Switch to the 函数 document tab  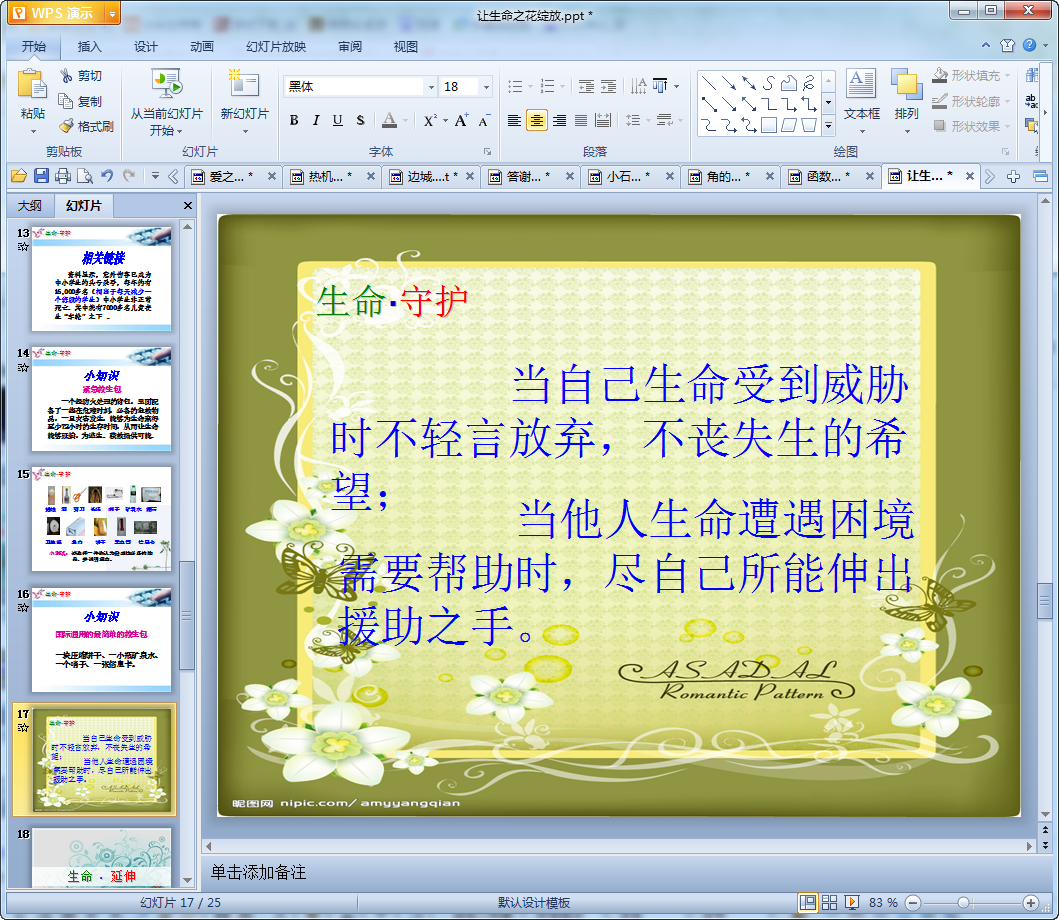pos(829,176)
